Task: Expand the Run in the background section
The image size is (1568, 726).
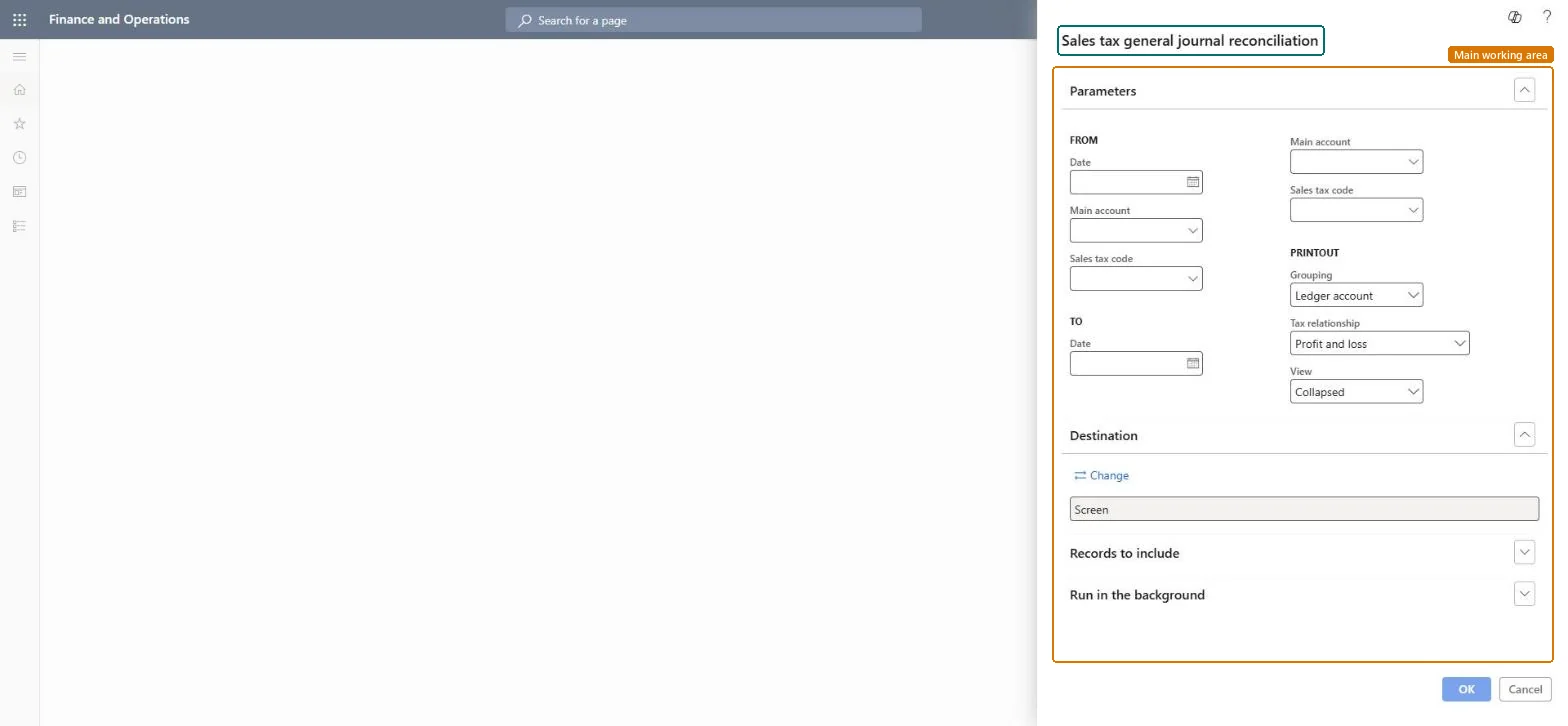Action: point(1524,594)
